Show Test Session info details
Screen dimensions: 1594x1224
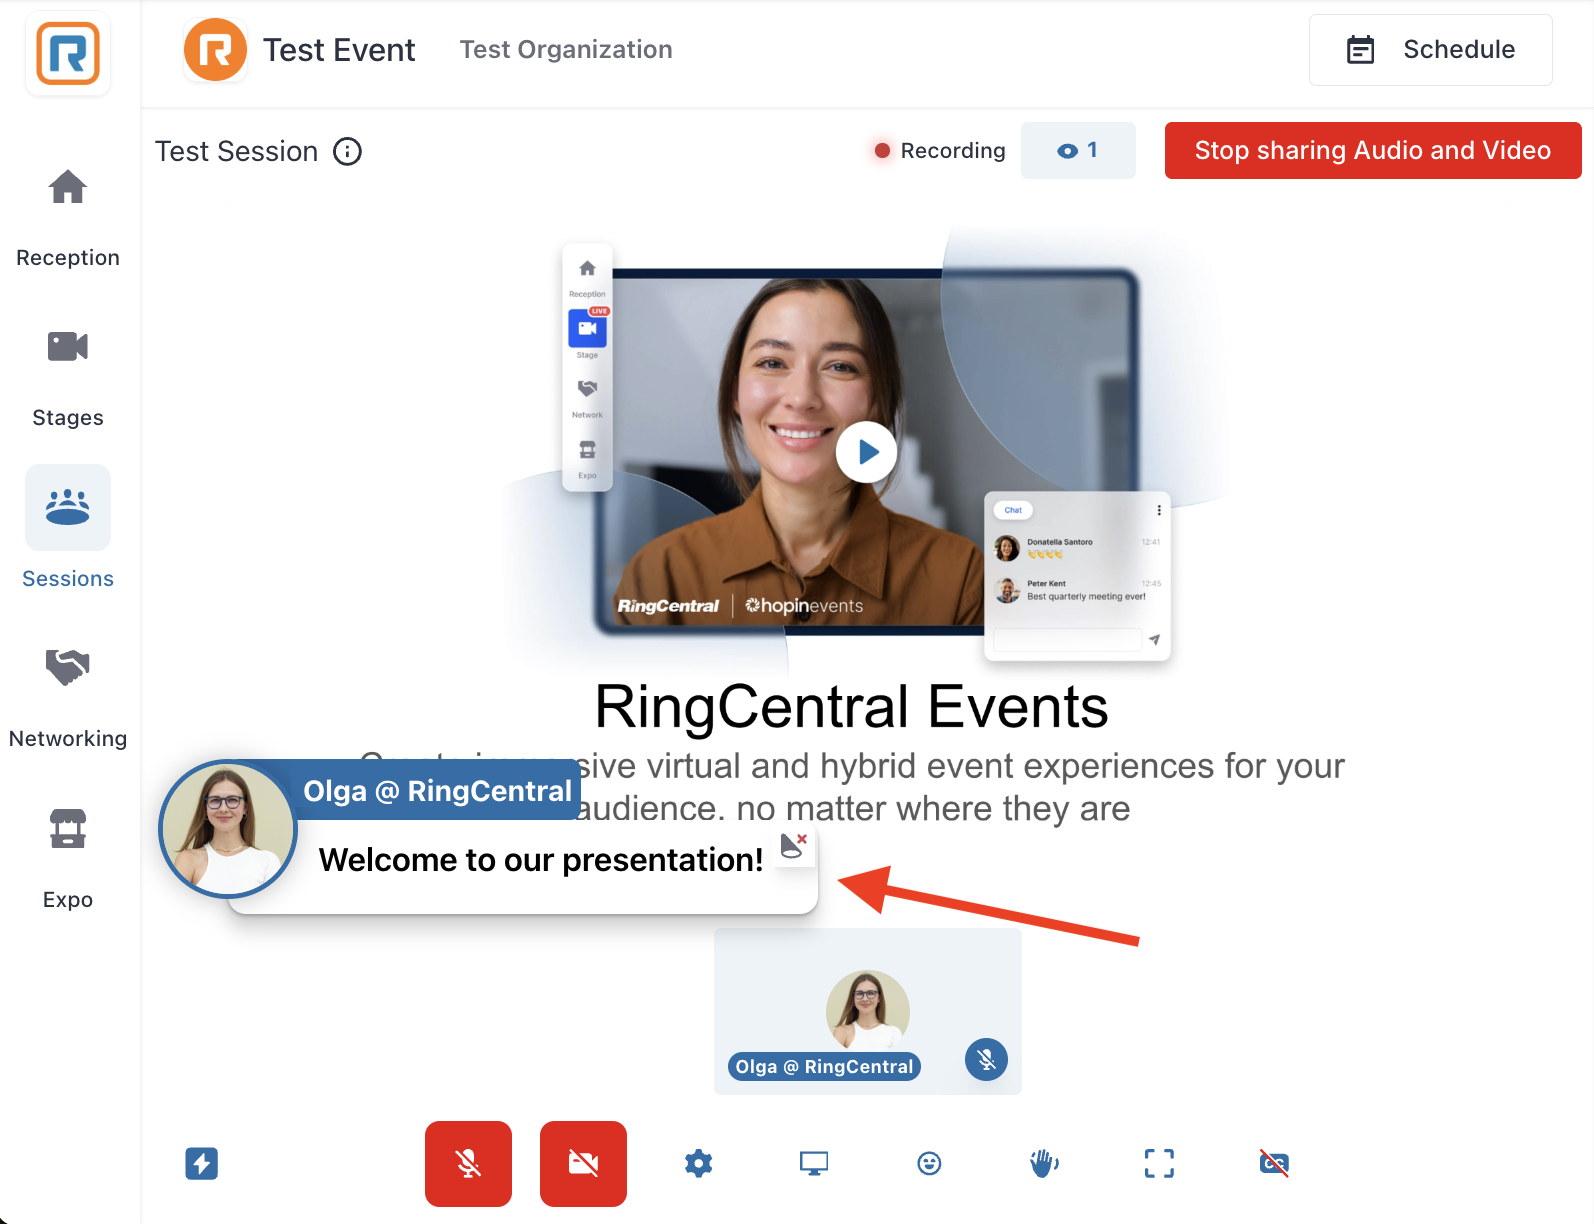347,151
